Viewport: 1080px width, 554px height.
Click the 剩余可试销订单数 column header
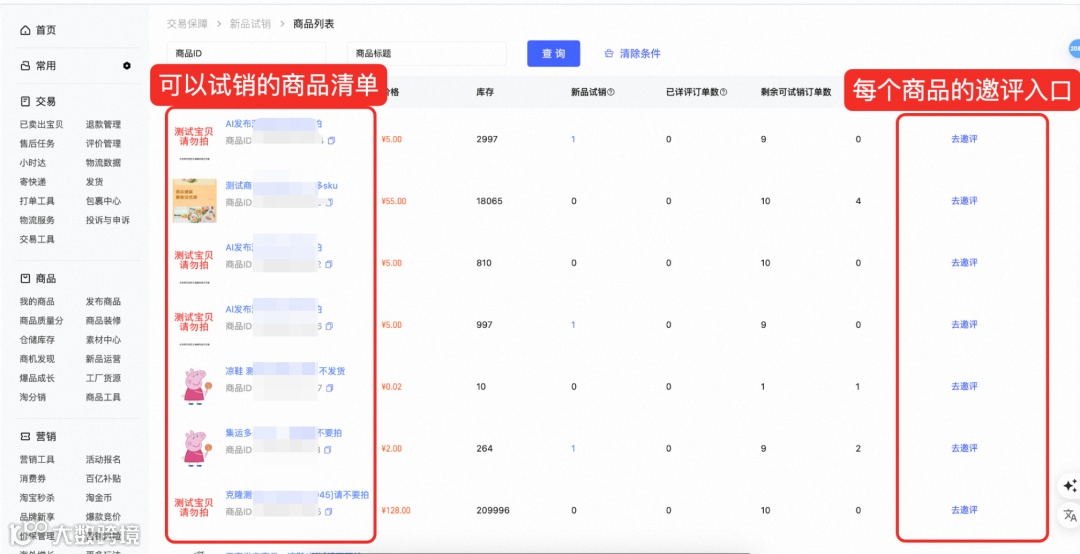tap(796, 92)
